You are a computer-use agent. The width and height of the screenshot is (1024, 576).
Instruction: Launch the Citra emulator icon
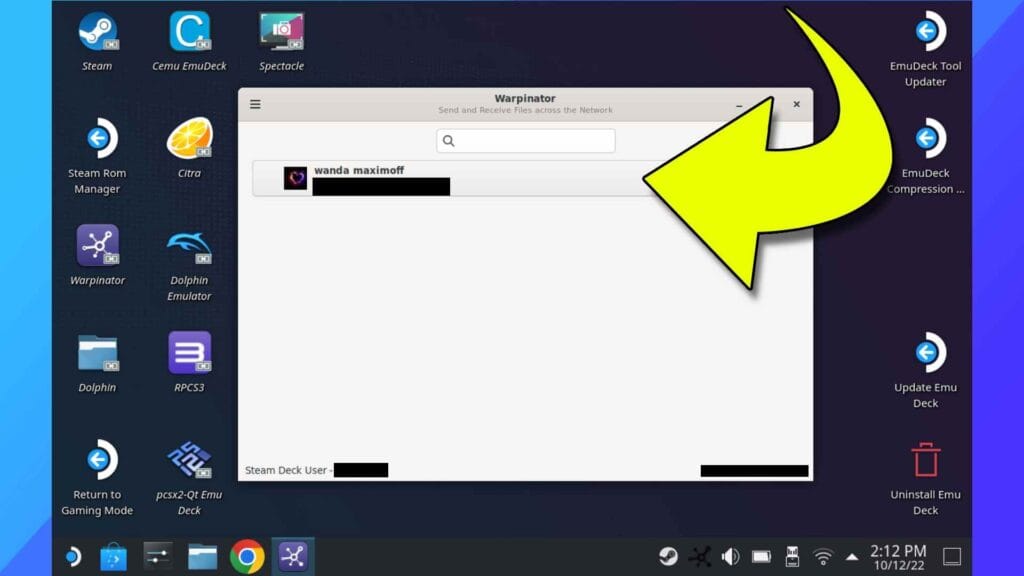coord(189,140)
